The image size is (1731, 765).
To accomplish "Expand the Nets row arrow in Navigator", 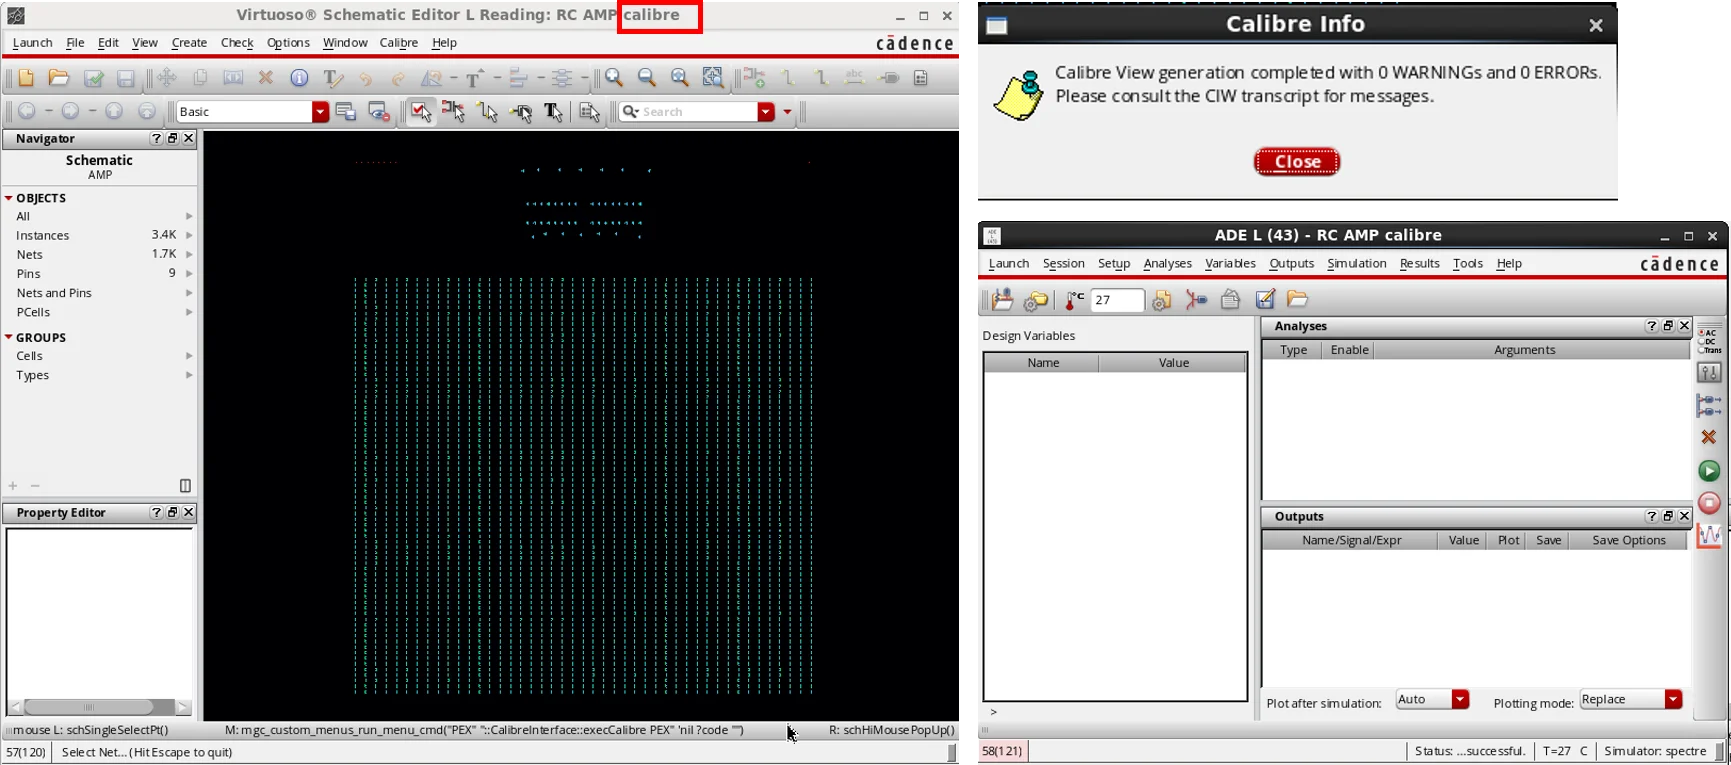I will pyautogui.click(x=189, y=254).
